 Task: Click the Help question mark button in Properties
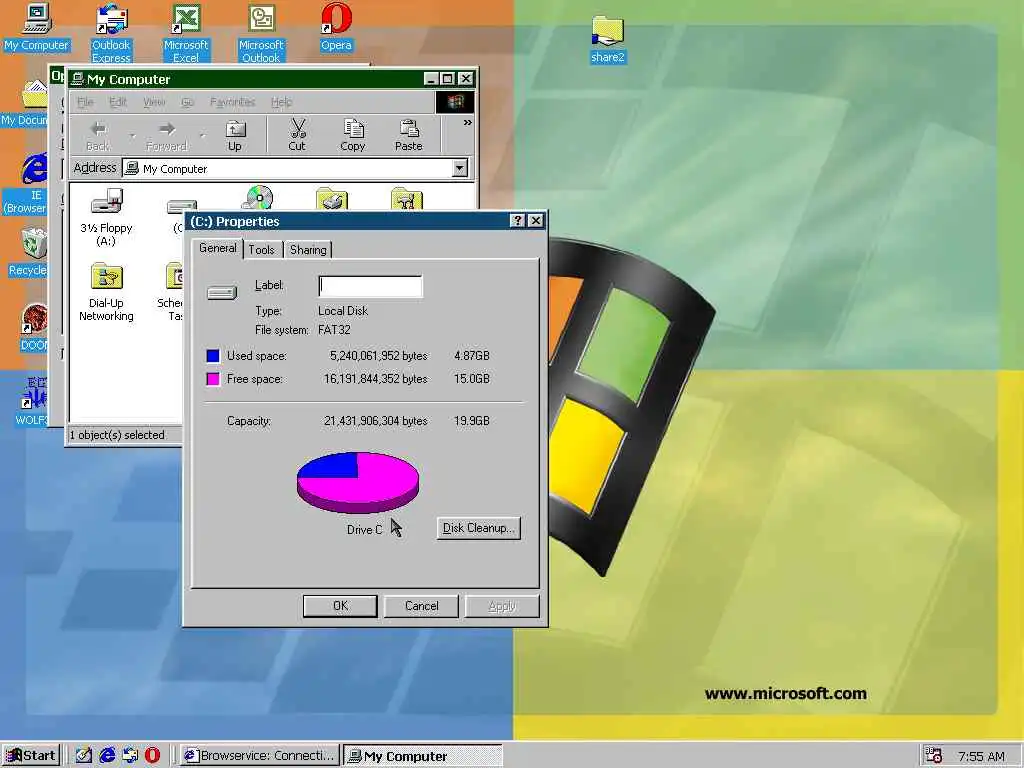[517, 221]
